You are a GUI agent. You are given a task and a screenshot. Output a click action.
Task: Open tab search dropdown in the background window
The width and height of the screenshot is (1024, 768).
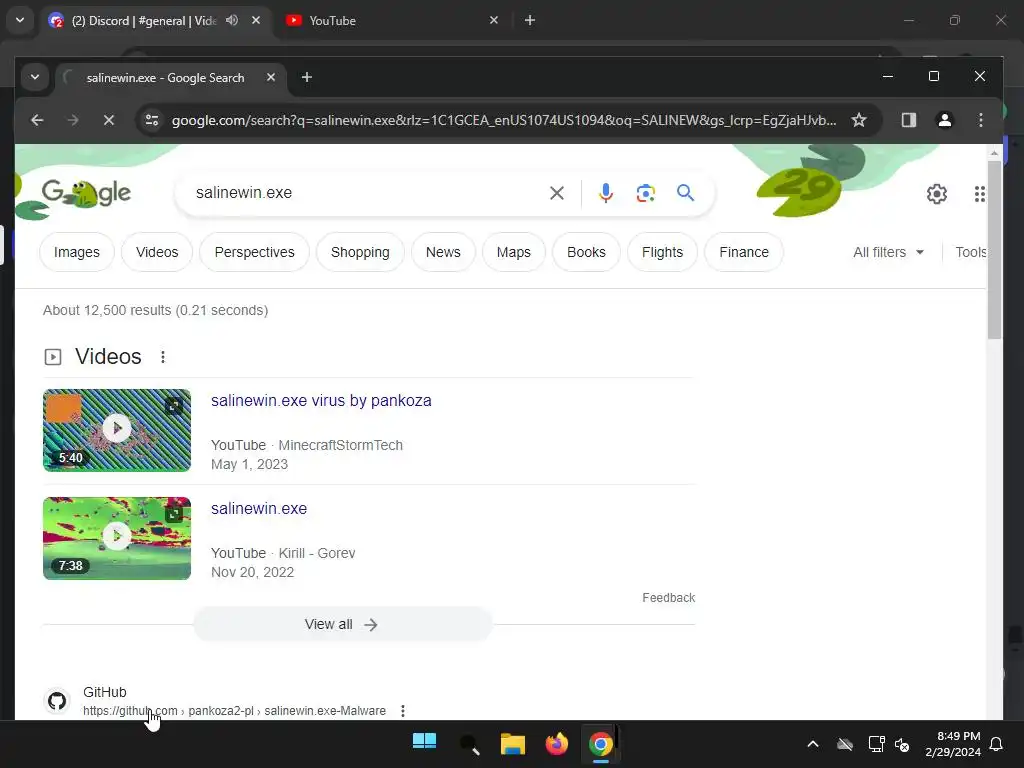(x=20, y=20)
